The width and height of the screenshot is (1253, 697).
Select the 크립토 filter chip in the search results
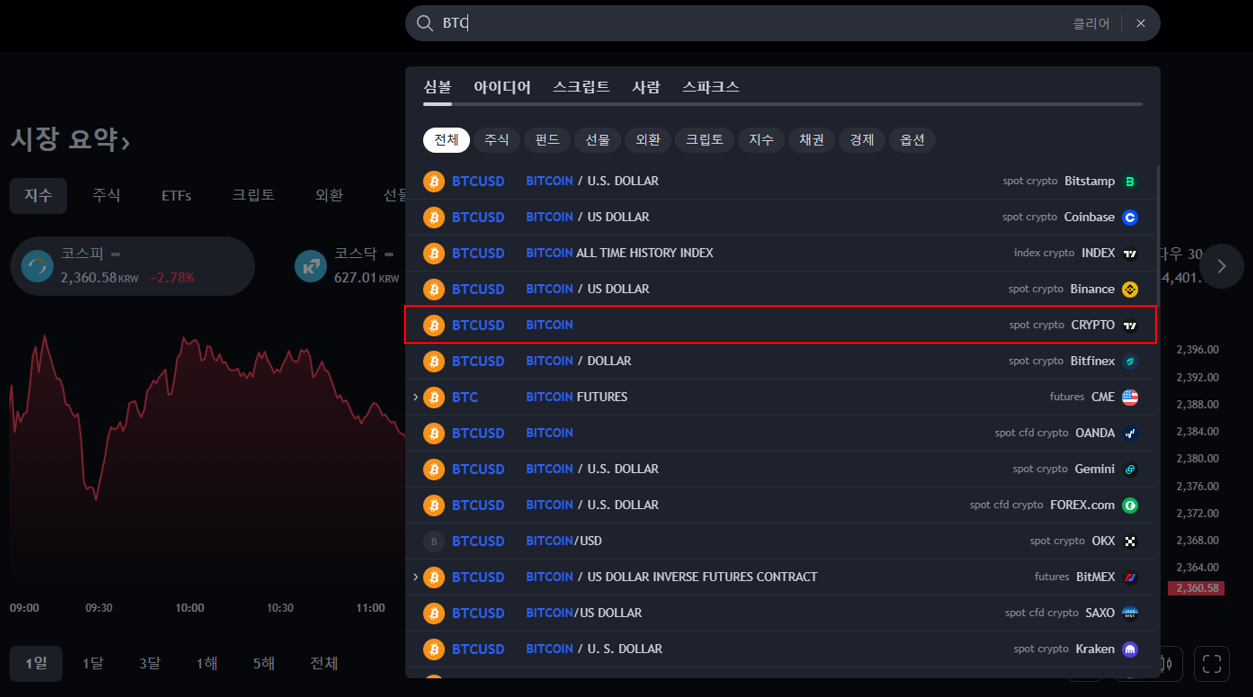[705, 140]
